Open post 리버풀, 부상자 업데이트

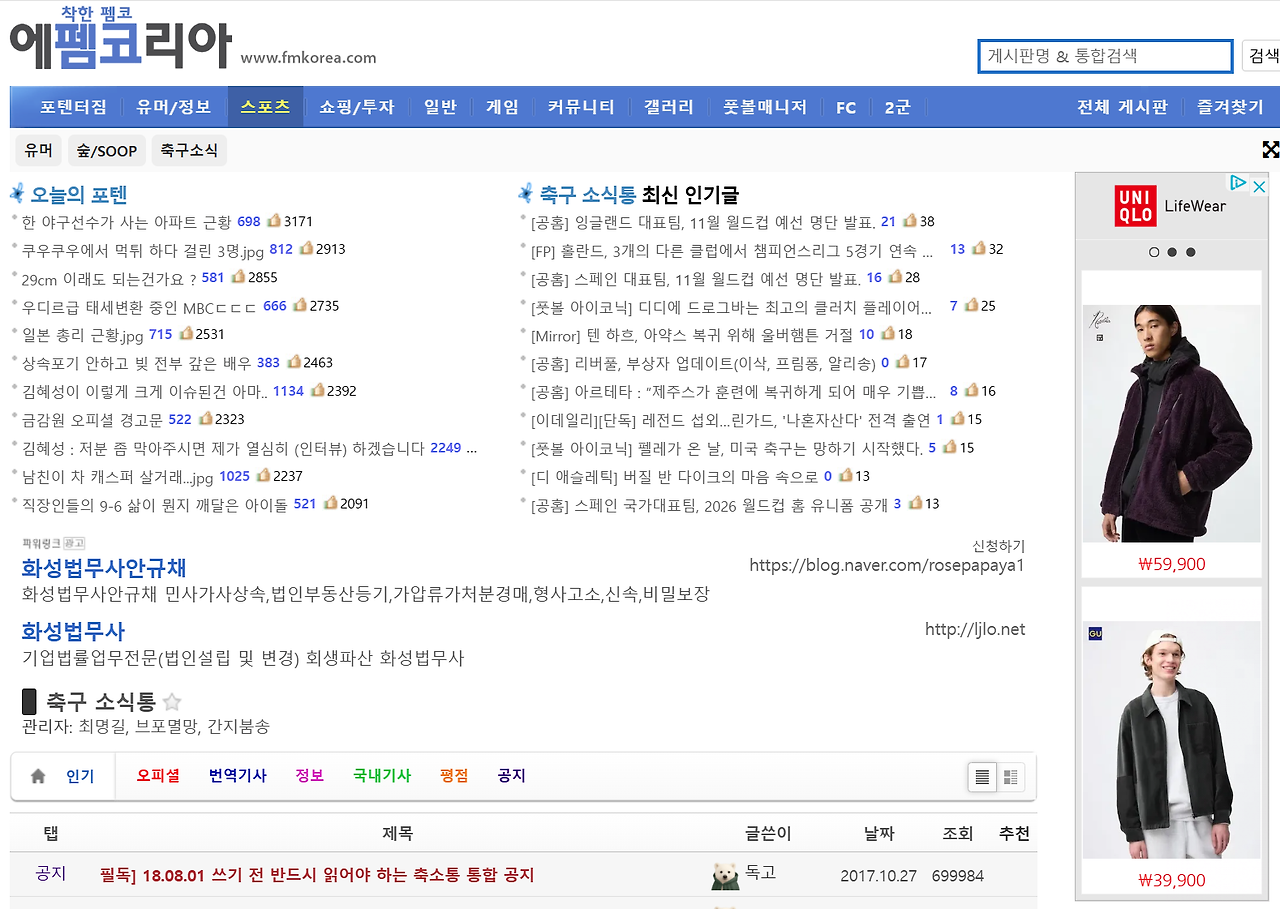pyautogui.click(x=703, y=363)
